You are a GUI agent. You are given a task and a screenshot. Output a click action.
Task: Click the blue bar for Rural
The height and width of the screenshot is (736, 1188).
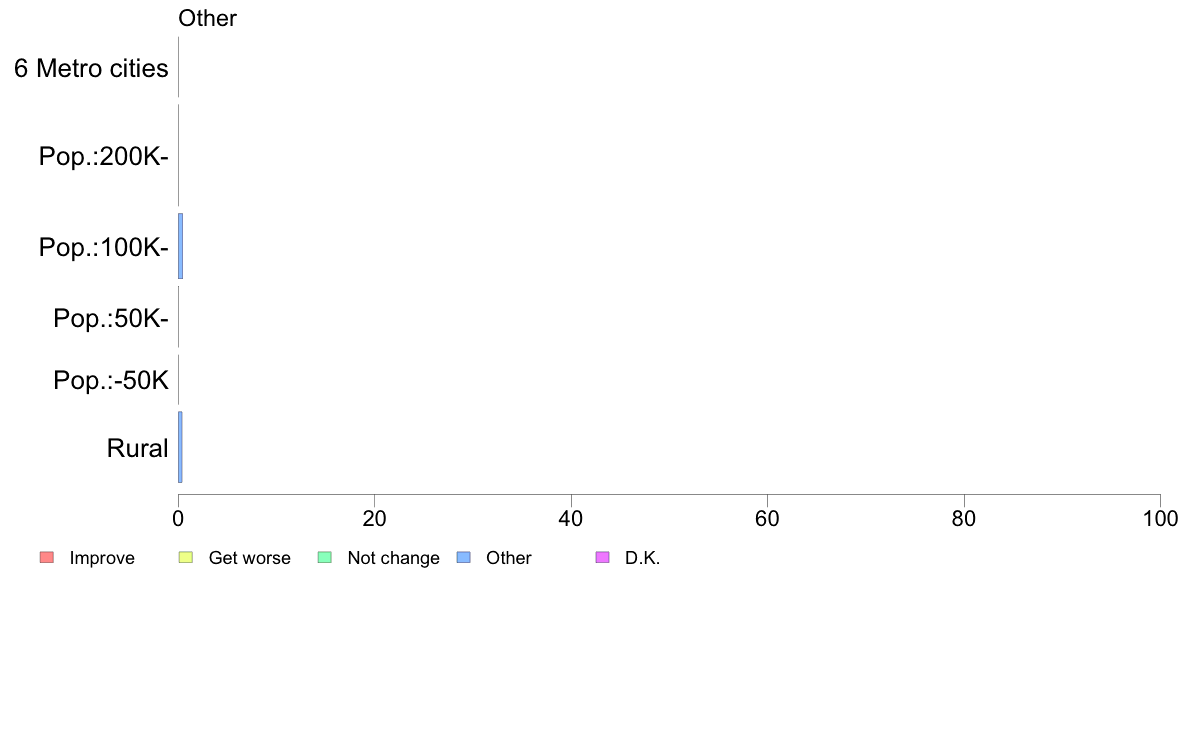(180, 447)
